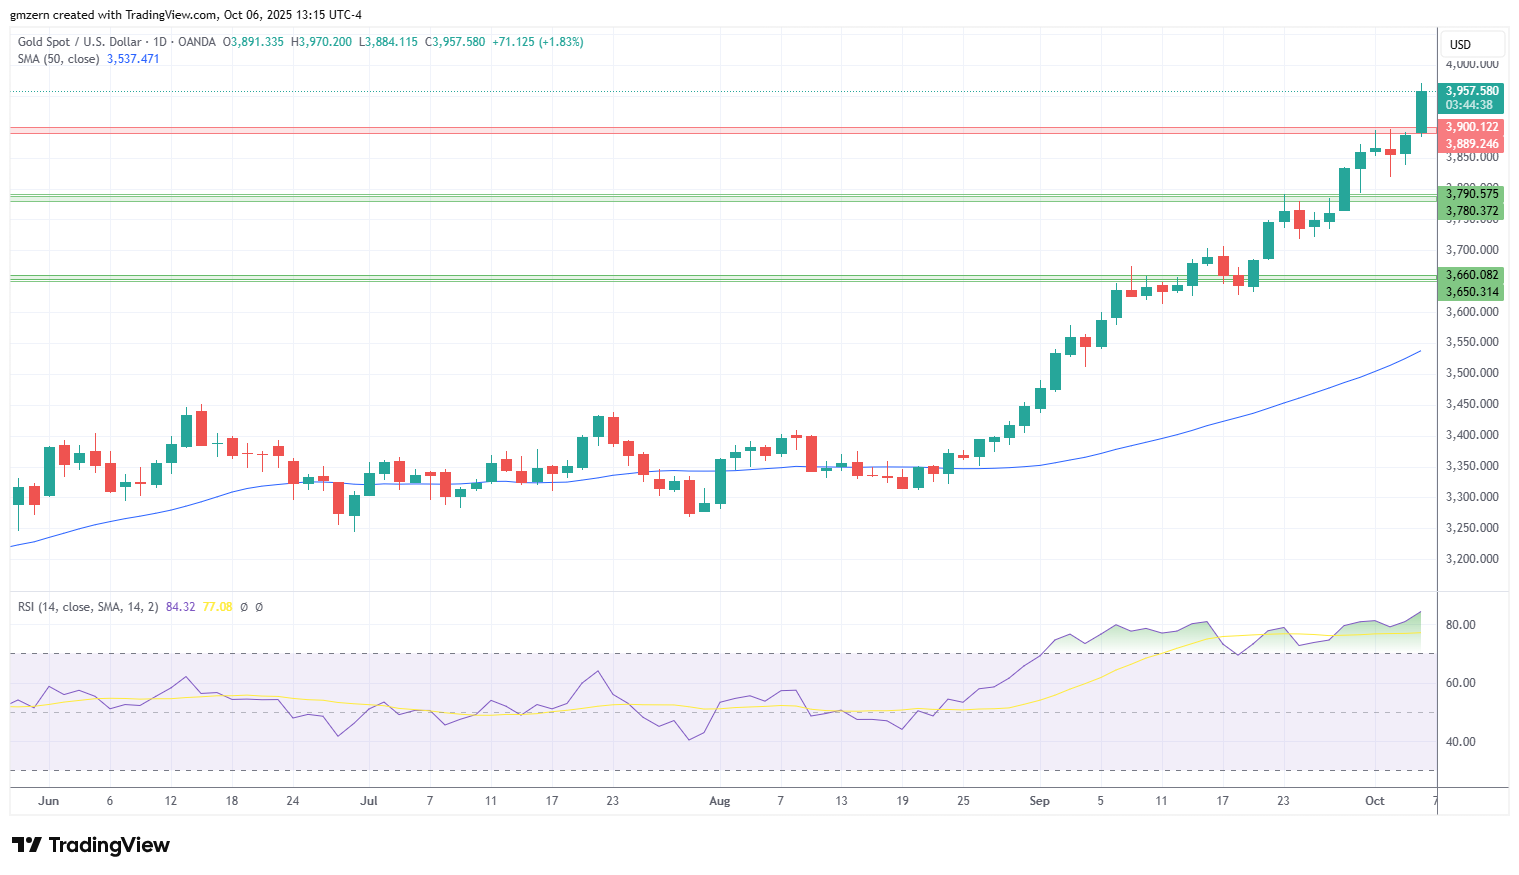Image resolution: width=1519 pixels, height=875 pixels.
Task: Click the Aug label on the time axis
Action: point(719,801)
